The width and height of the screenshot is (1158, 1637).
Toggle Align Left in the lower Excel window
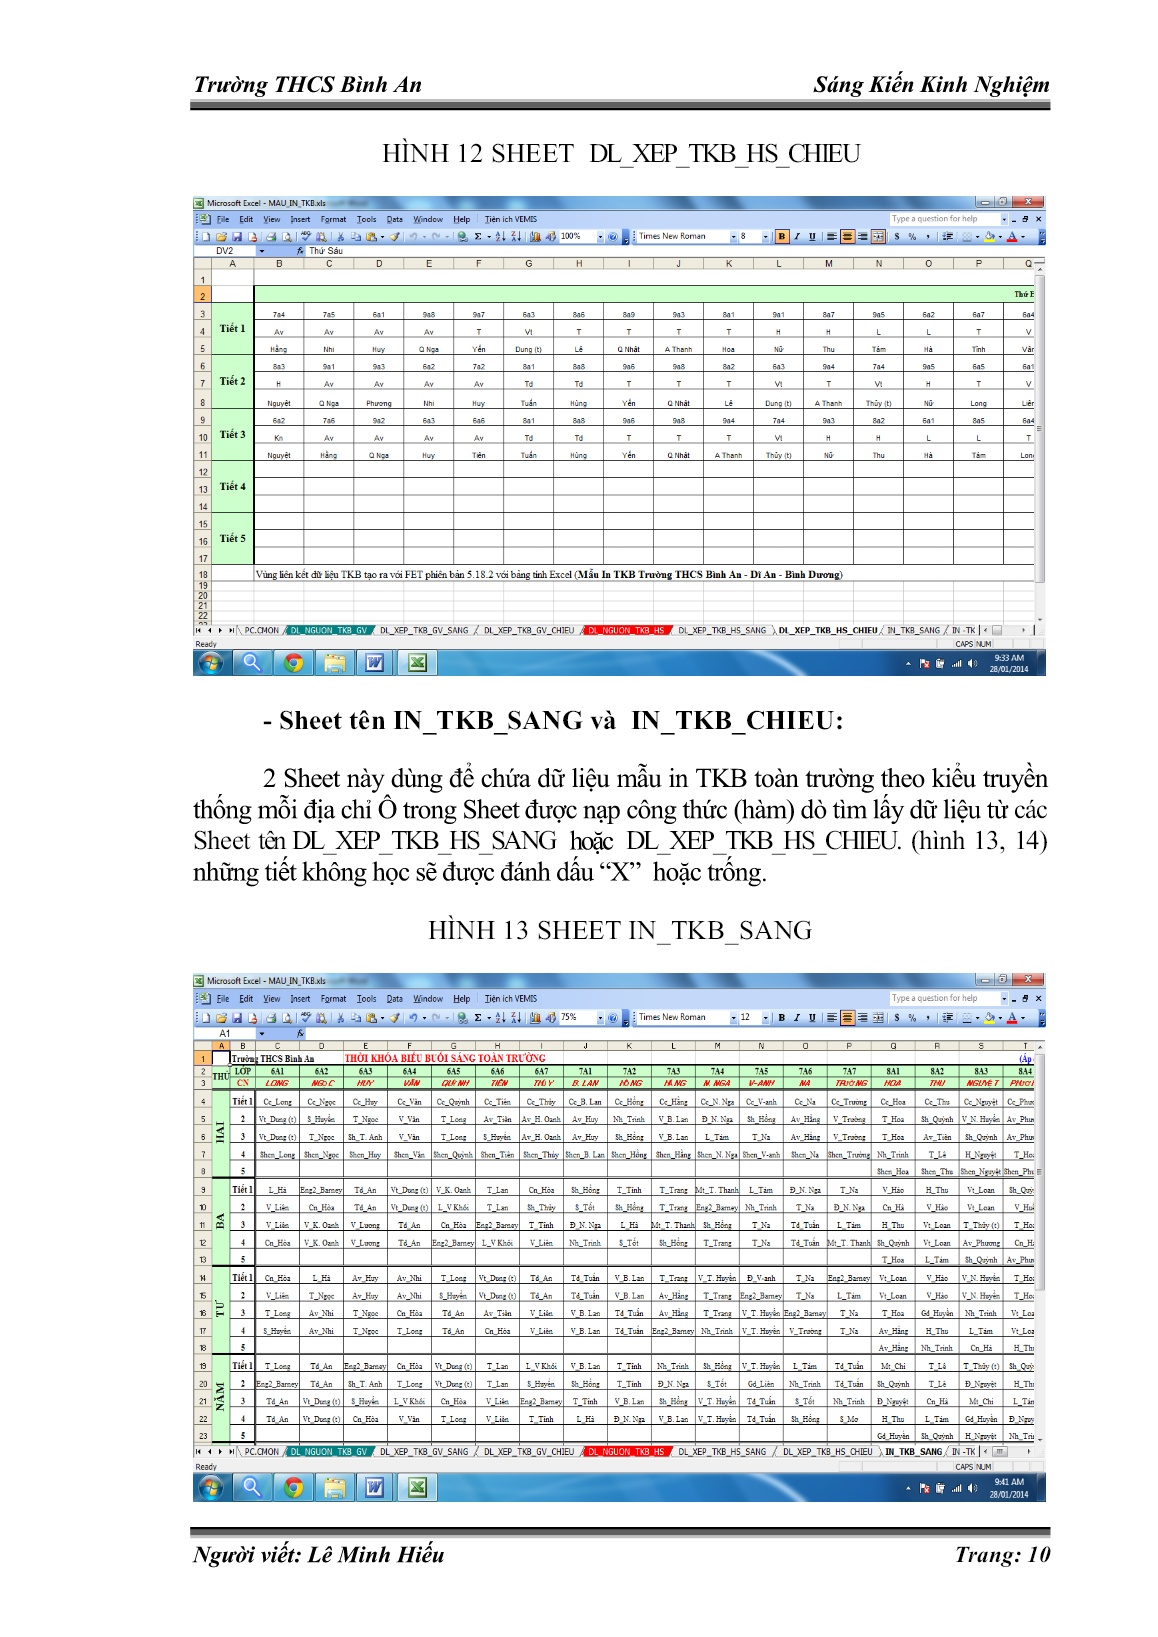click(x=831, y=1017)
